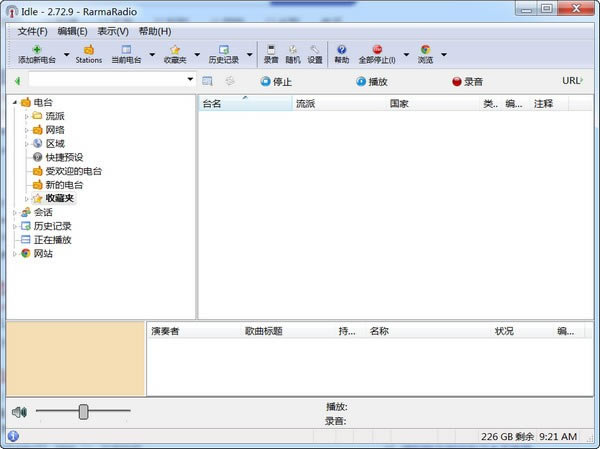Open the 帮助(H) menu

(155, 31)
